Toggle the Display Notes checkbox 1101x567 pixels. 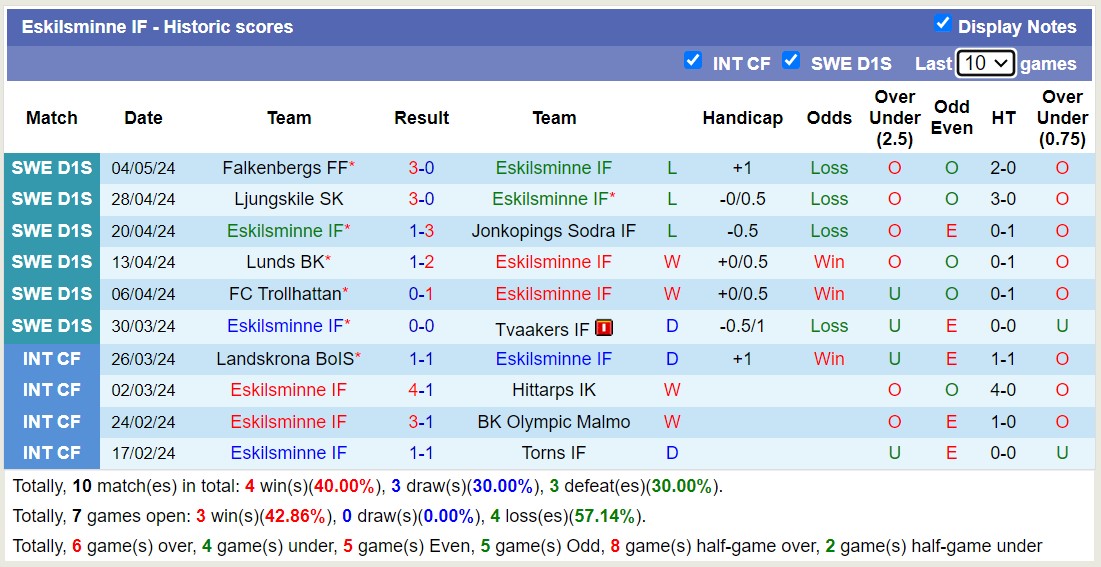click(x=942, y=23)
